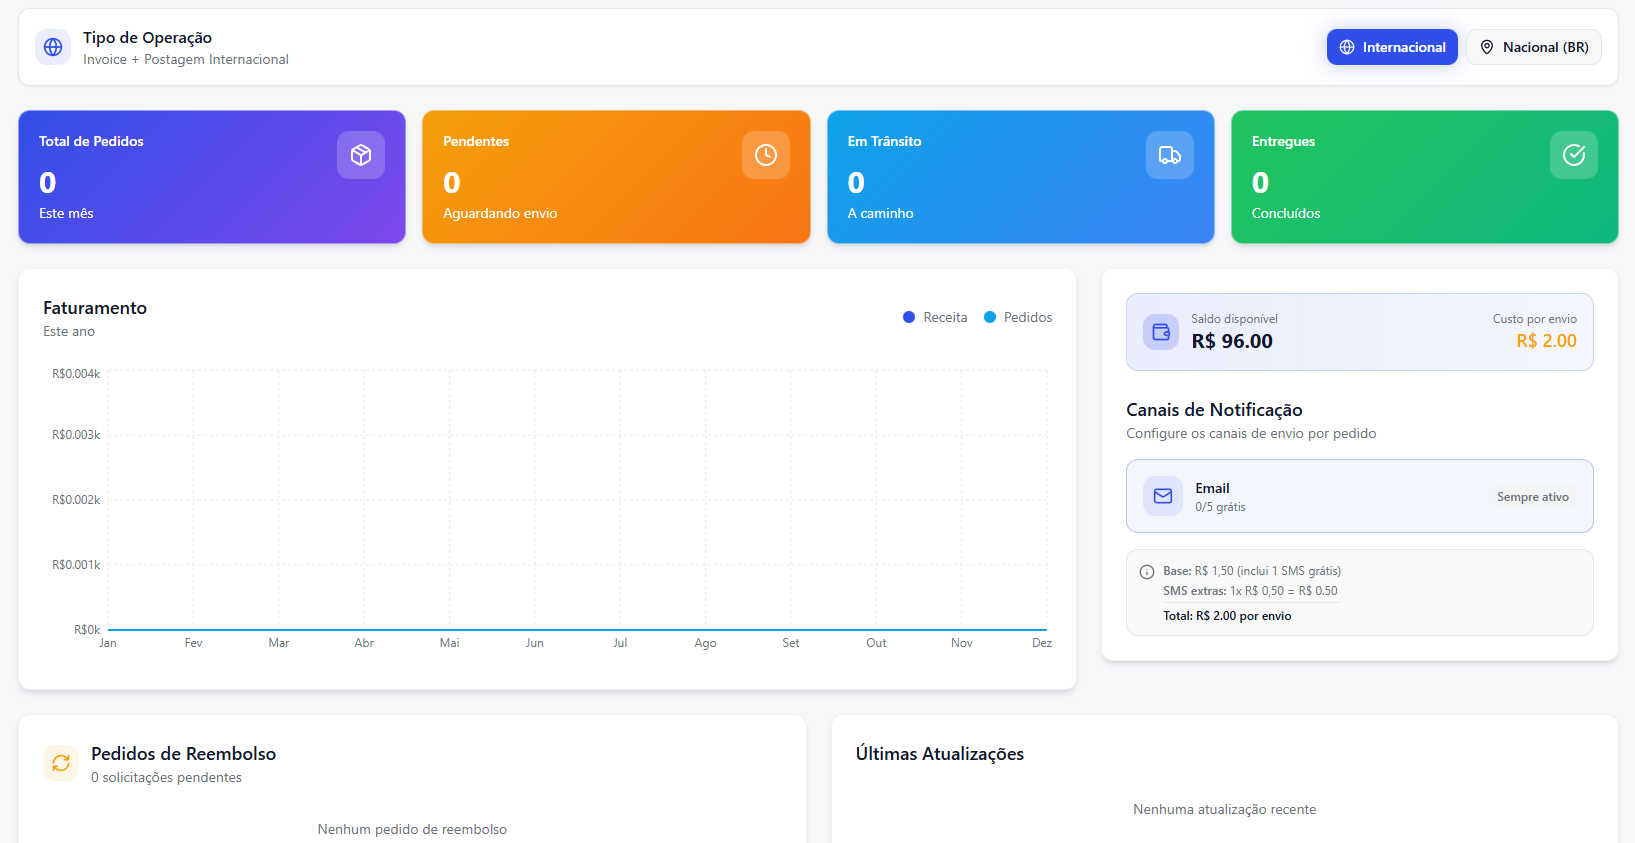
Task: Click the refresh icon beside Pedidos de Reembolso
Action: [61, 763]
